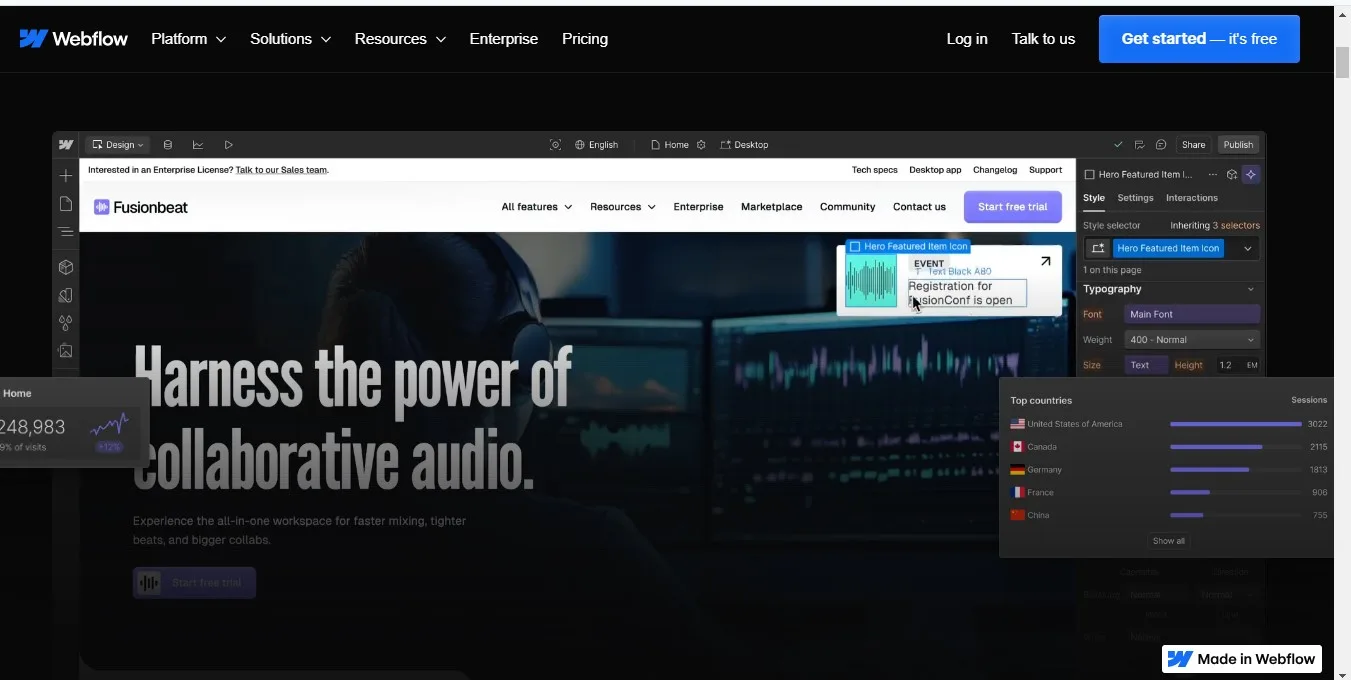Switch to the Settings tab in the panel

coord(1135,198)
